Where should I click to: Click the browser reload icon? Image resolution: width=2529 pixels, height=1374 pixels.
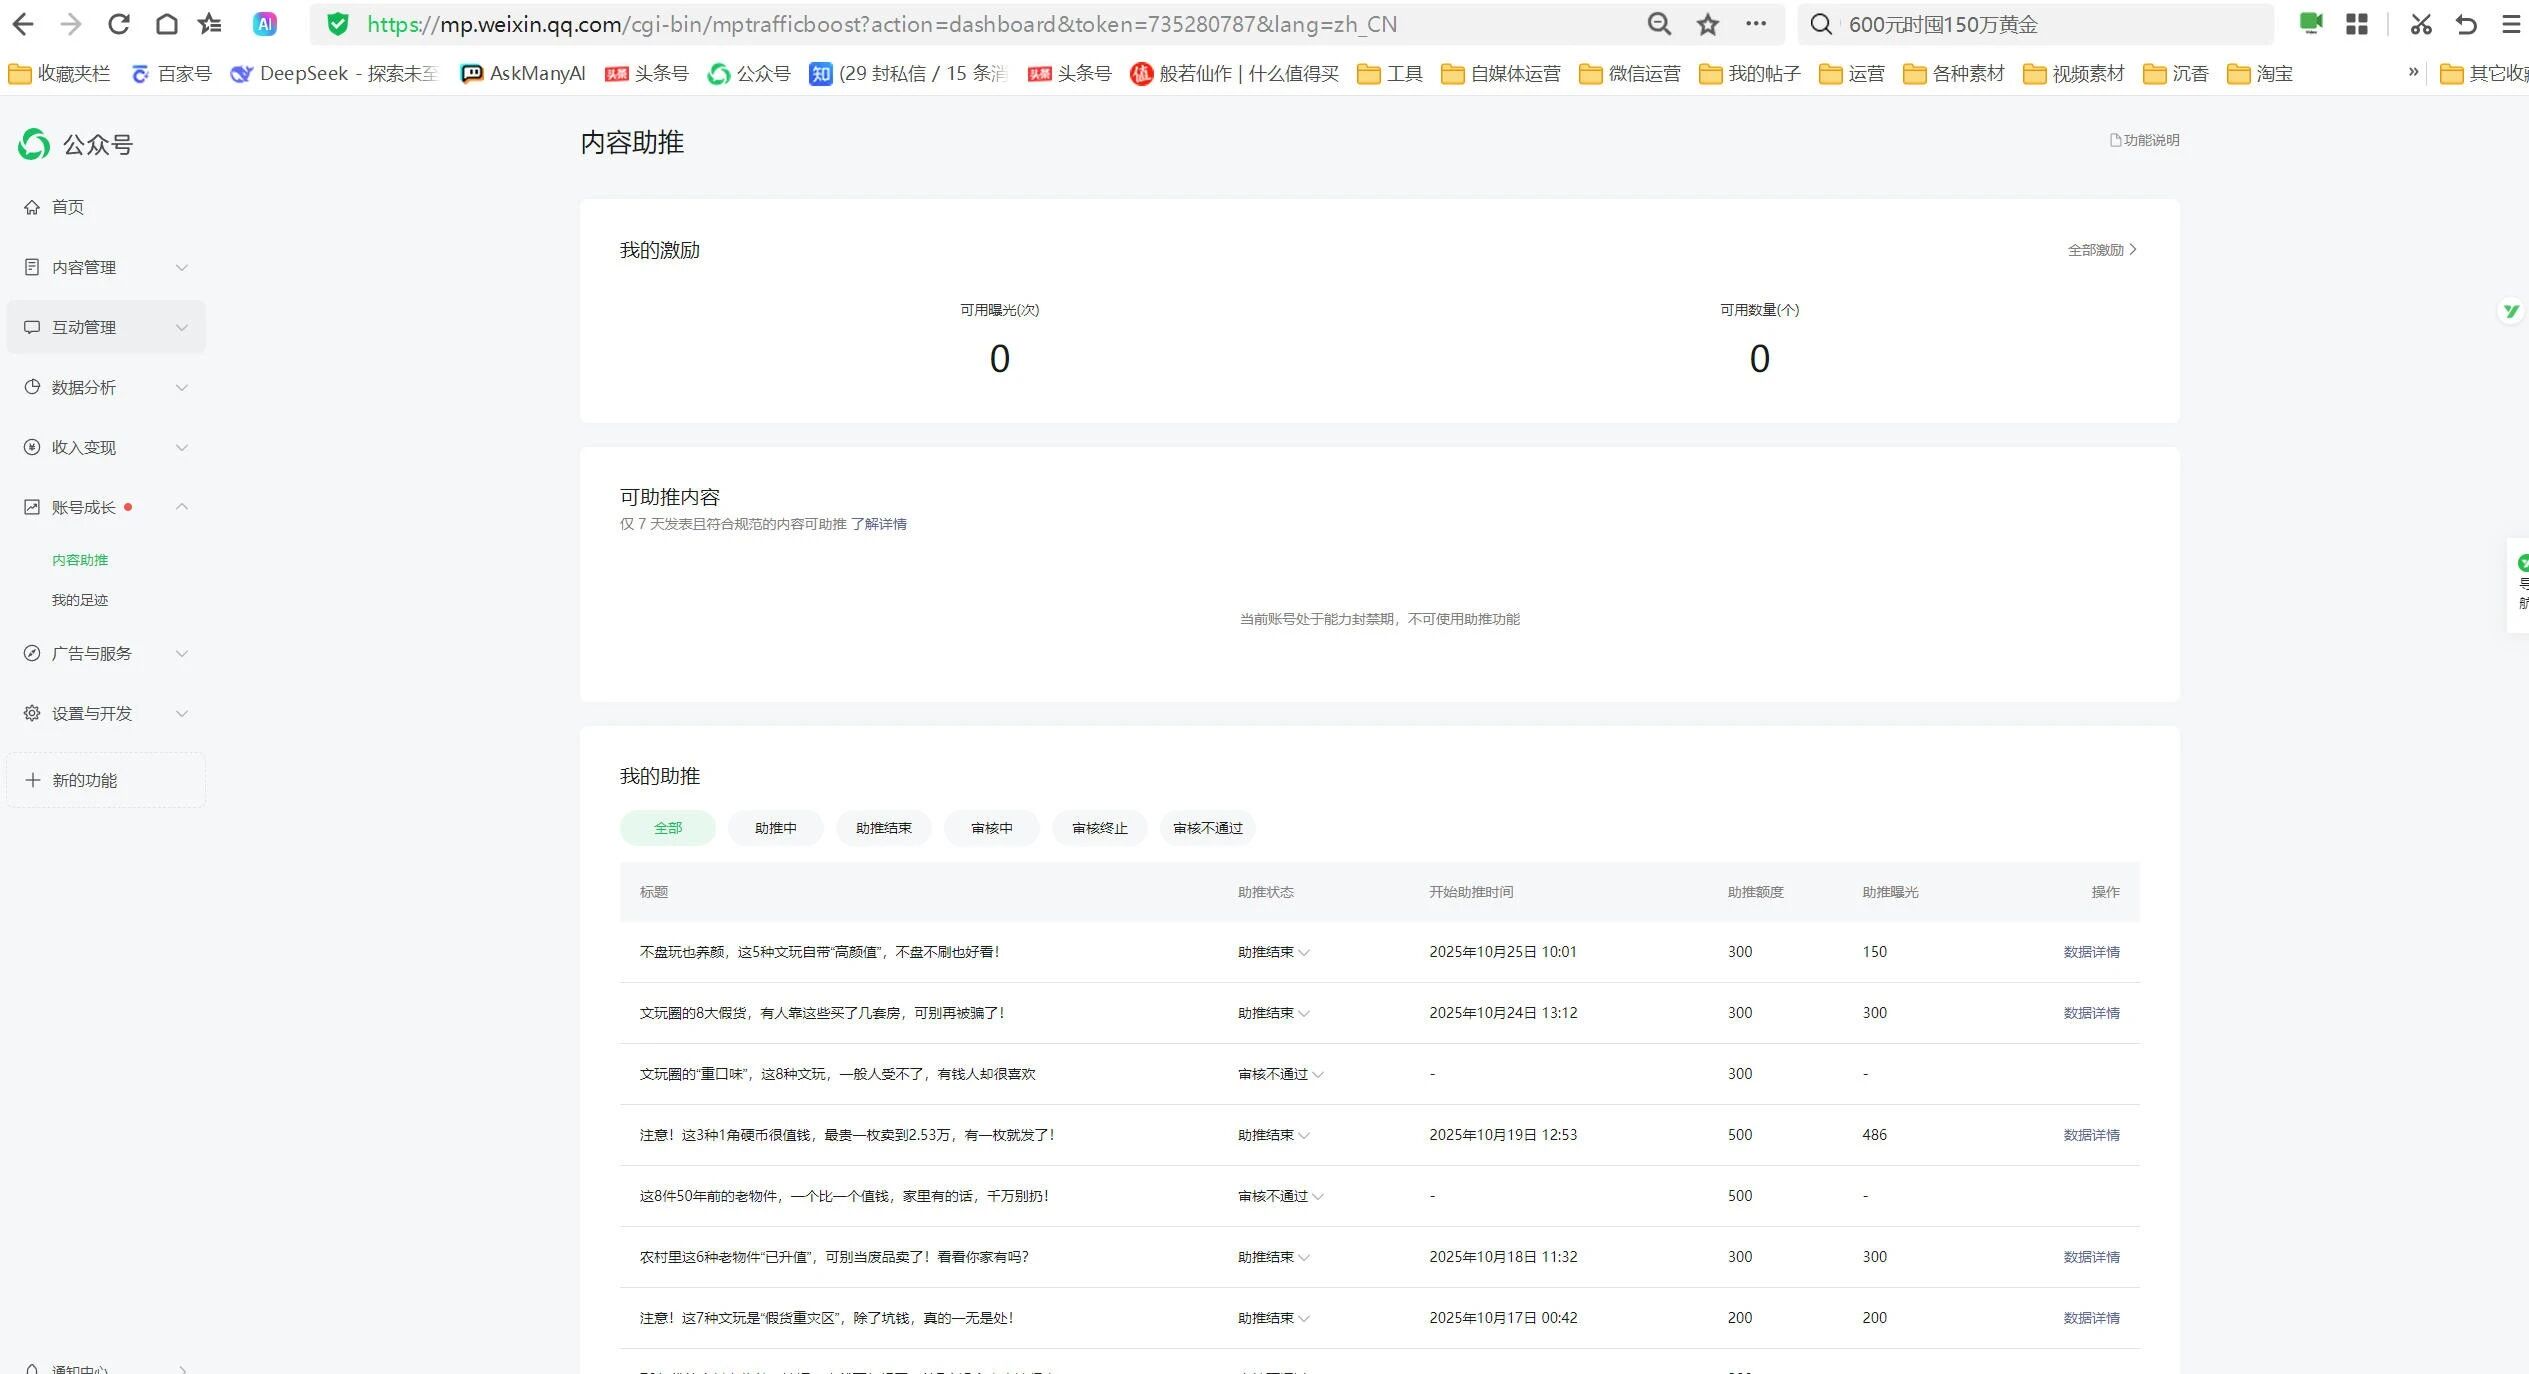(x=119, y=24)
